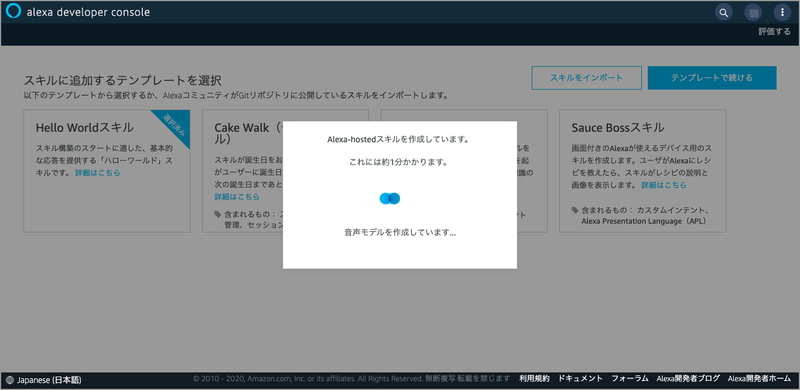Click the alexa developer console title
The width and height of the screenshot is (800, 390).
coord(88,12)
